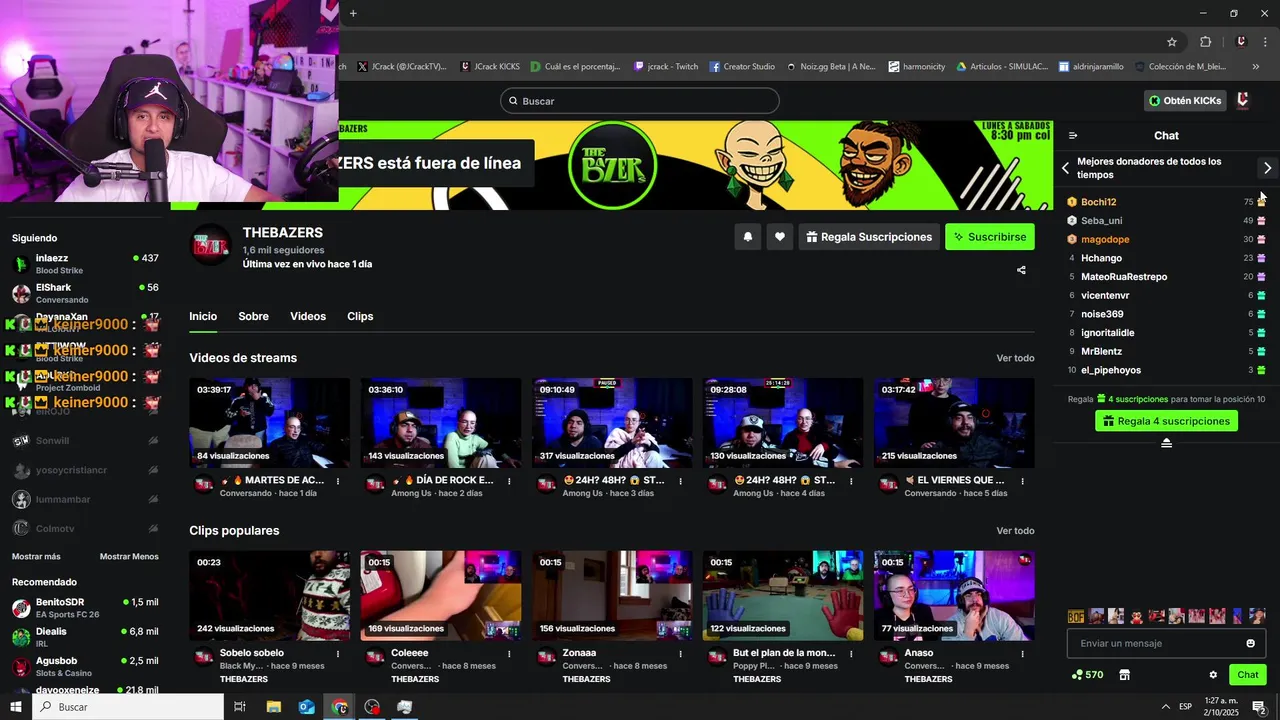Viewport: 1280px width, 720px height.
Task: Switch to the Videos tab
Action: tap(308, 316)
